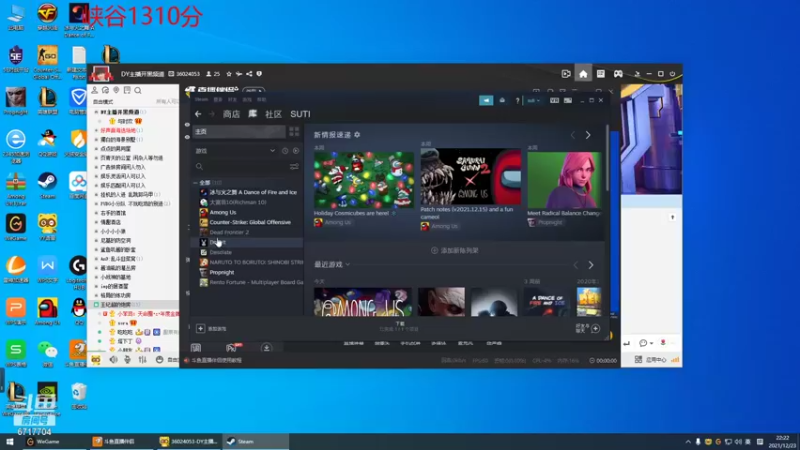Open 应用中心 app center link
Screen dimensions: 800x450
pyautogui.click(x=656, y=360)
